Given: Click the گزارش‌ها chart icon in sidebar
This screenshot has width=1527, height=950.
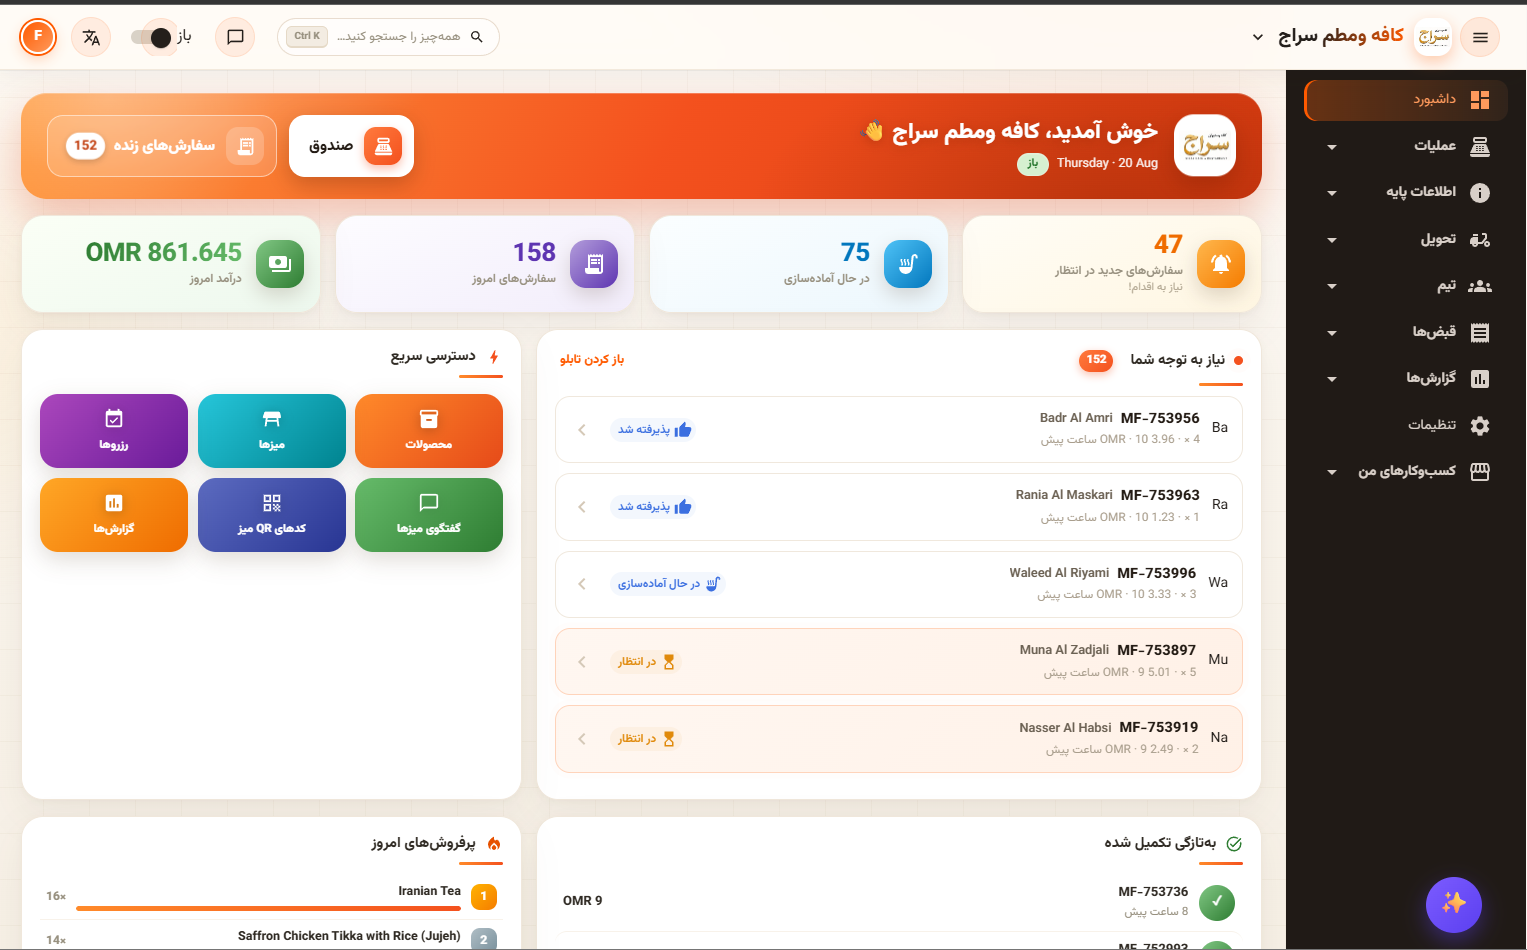Looking at the screenshot, I should (x=1480, y=378).
